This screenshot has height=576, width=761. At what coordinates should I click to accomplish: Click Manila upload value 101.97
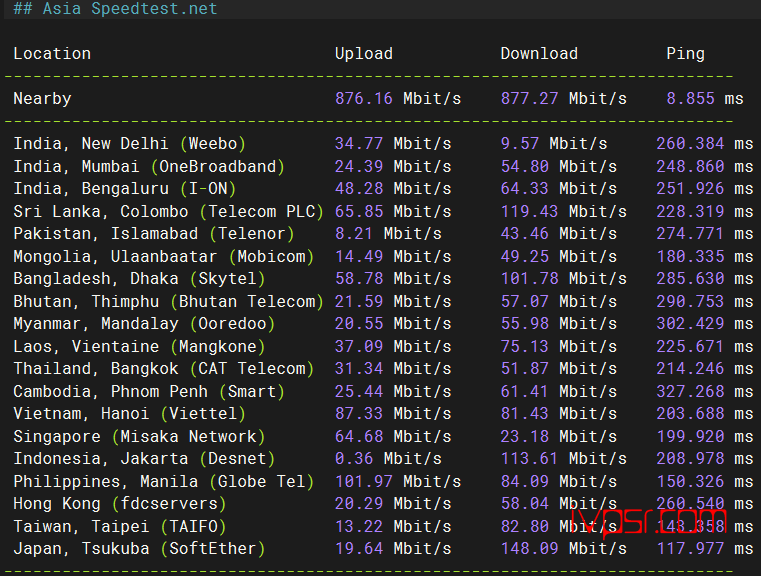[364, 482]
